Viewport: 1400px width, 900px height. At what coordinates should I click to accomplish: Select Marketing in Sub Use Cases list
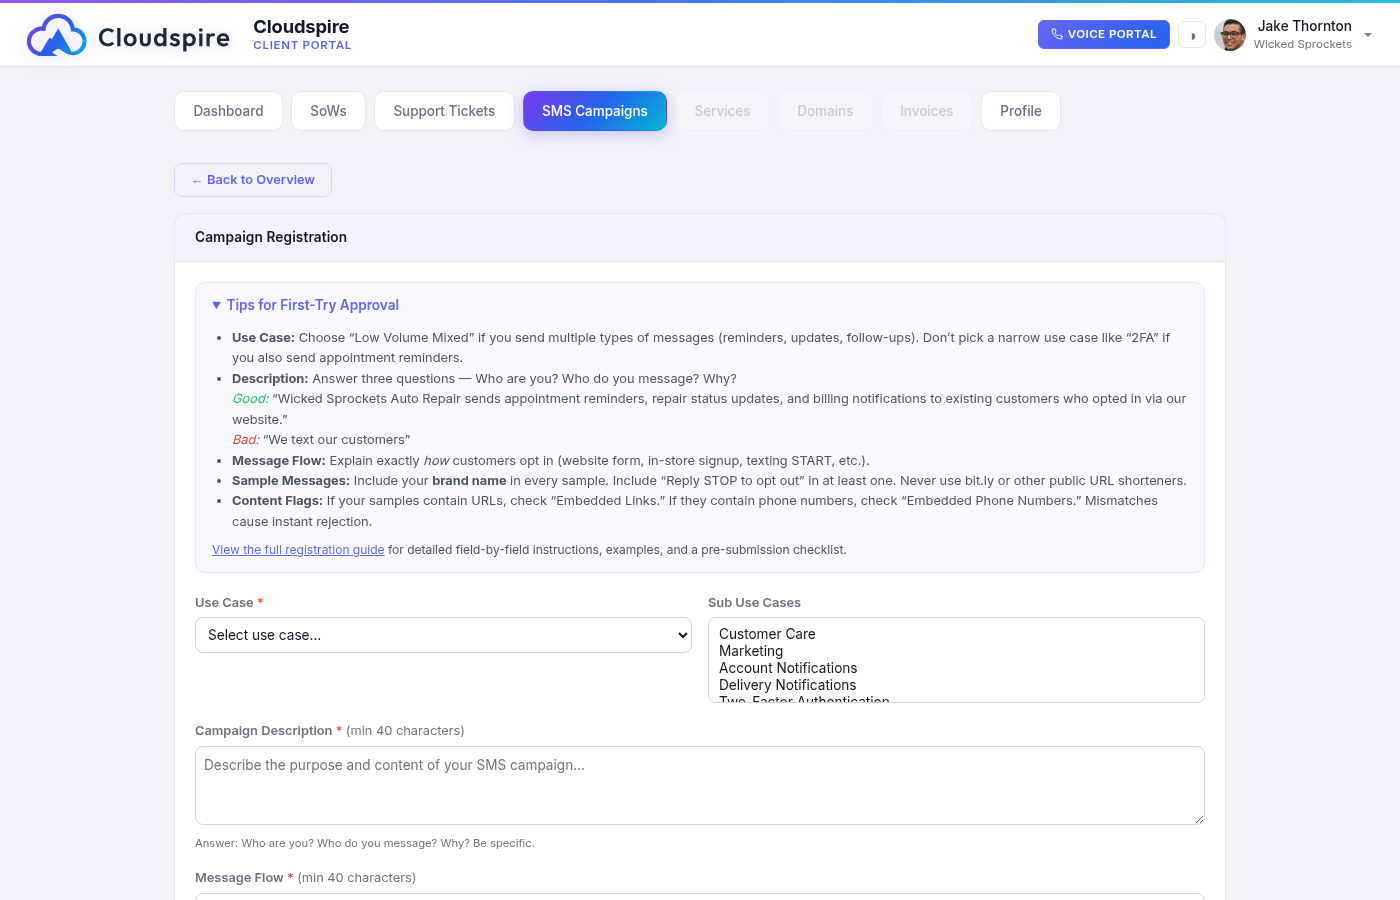tap(751, 651)
